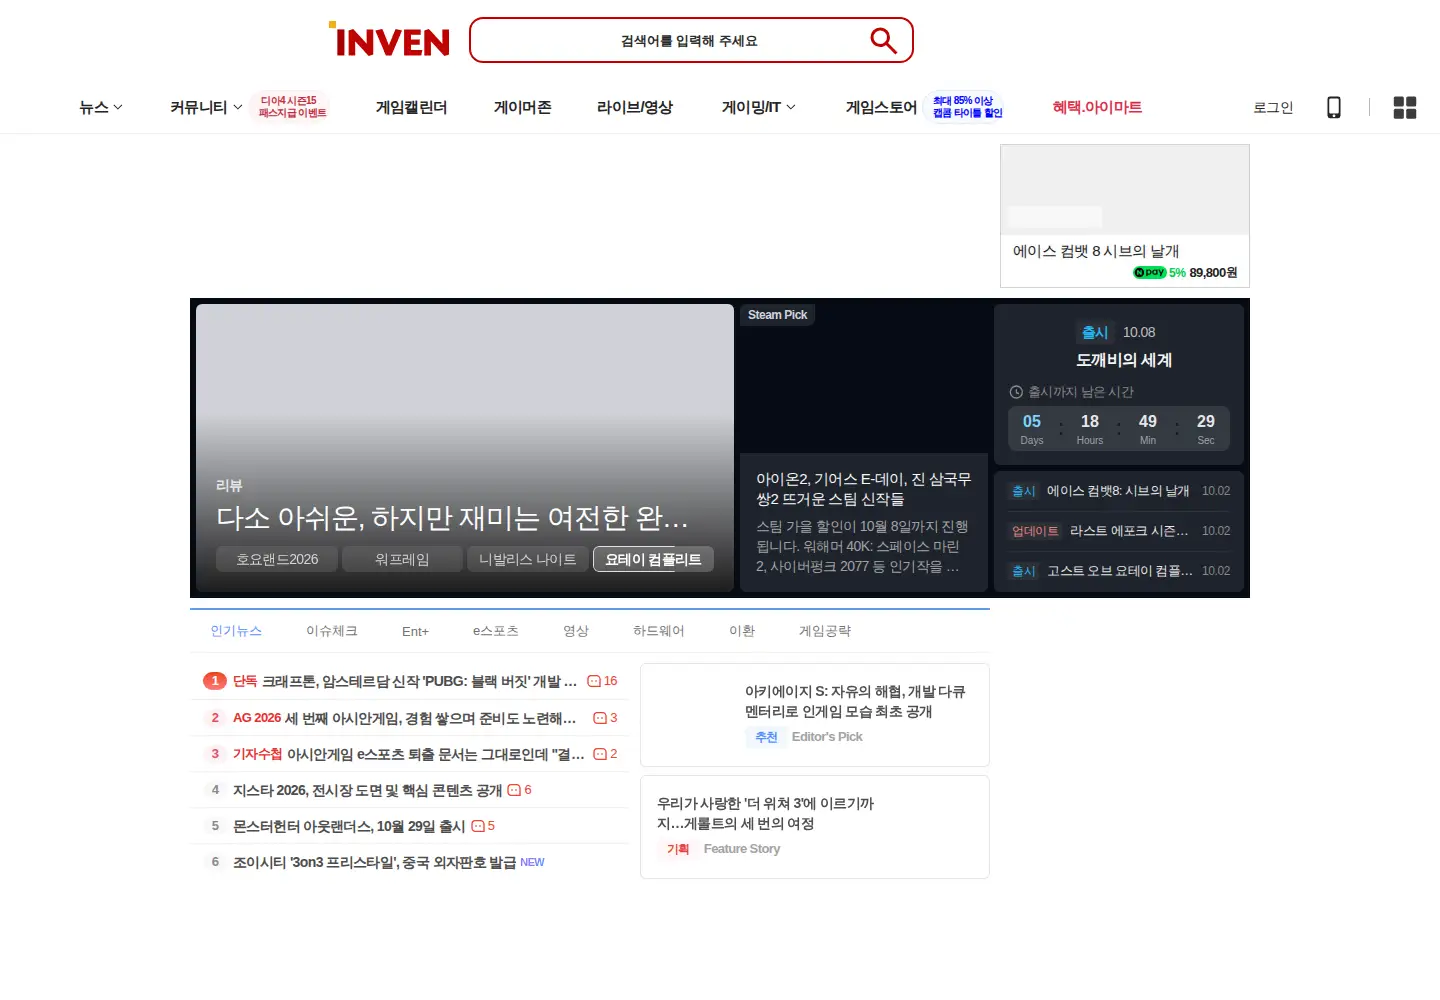Click the 로그인 link
Screen dimensions: 1440x1000
point(1273,107)
